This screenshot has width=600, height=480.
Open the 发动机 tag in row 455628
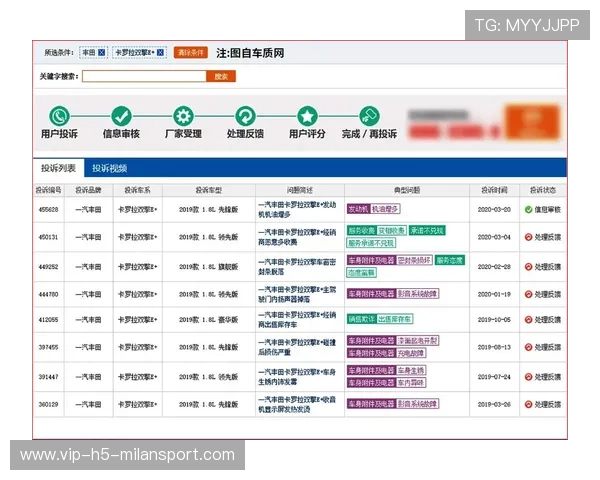click(x=358, y=209)
